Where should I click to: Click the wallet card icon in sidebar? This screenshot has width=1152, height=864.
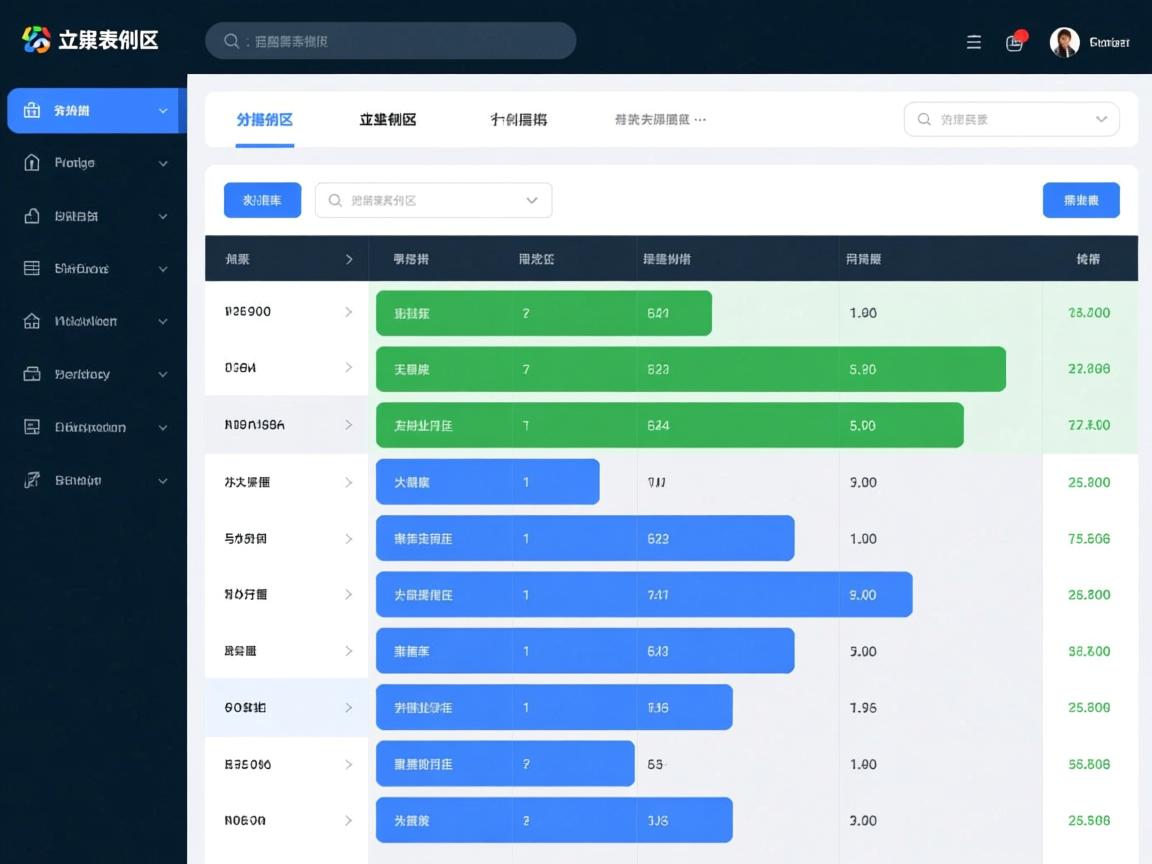[32, 374]
